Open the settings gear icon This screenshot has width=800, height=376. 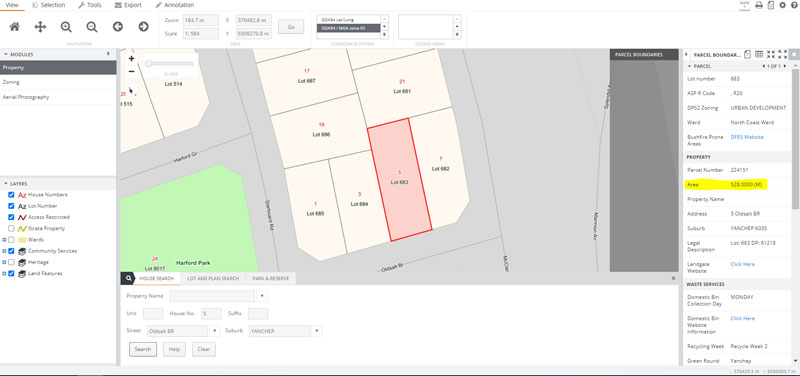click(783, 5)
